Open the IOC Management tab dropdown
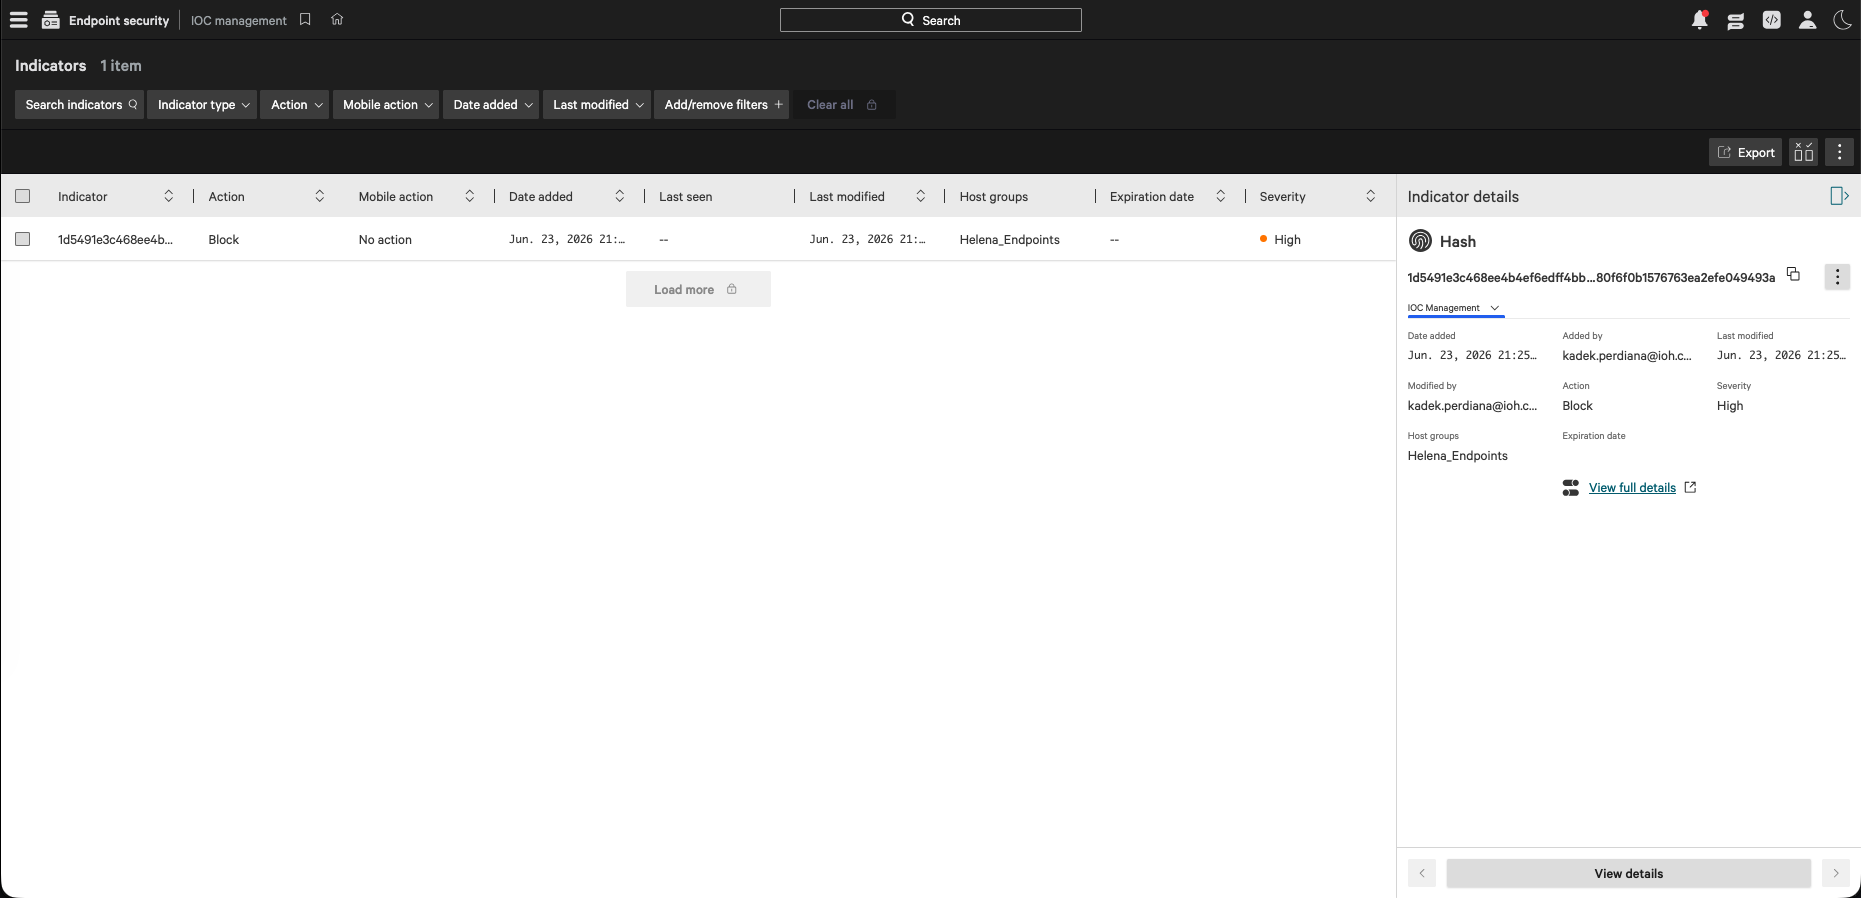This screenshot has width=1861, height=898. (1454, 308)
